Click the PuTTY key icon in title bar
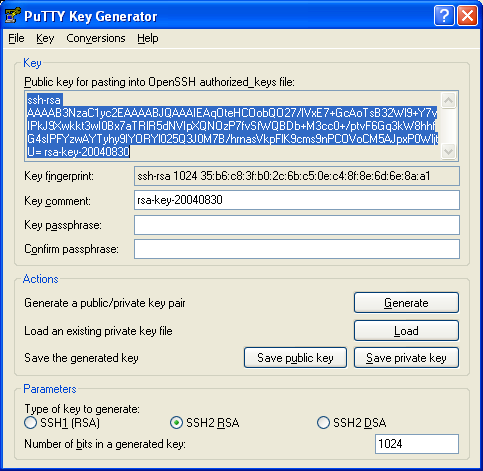 click(x=13, y=16)
